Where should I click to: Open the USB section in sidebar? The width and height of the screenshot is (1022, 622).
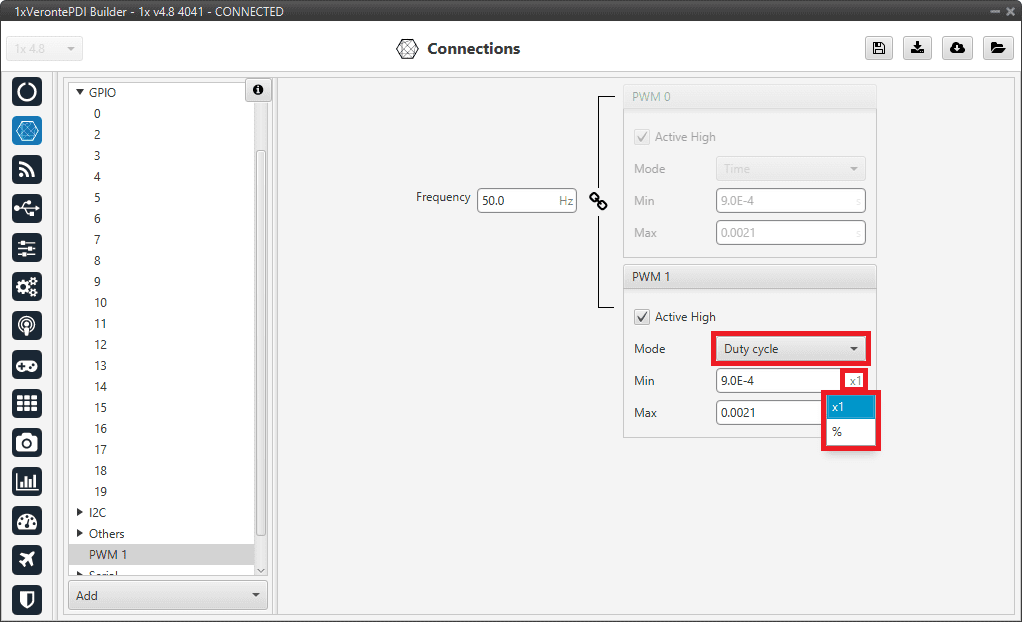click(x=27, y=209)
